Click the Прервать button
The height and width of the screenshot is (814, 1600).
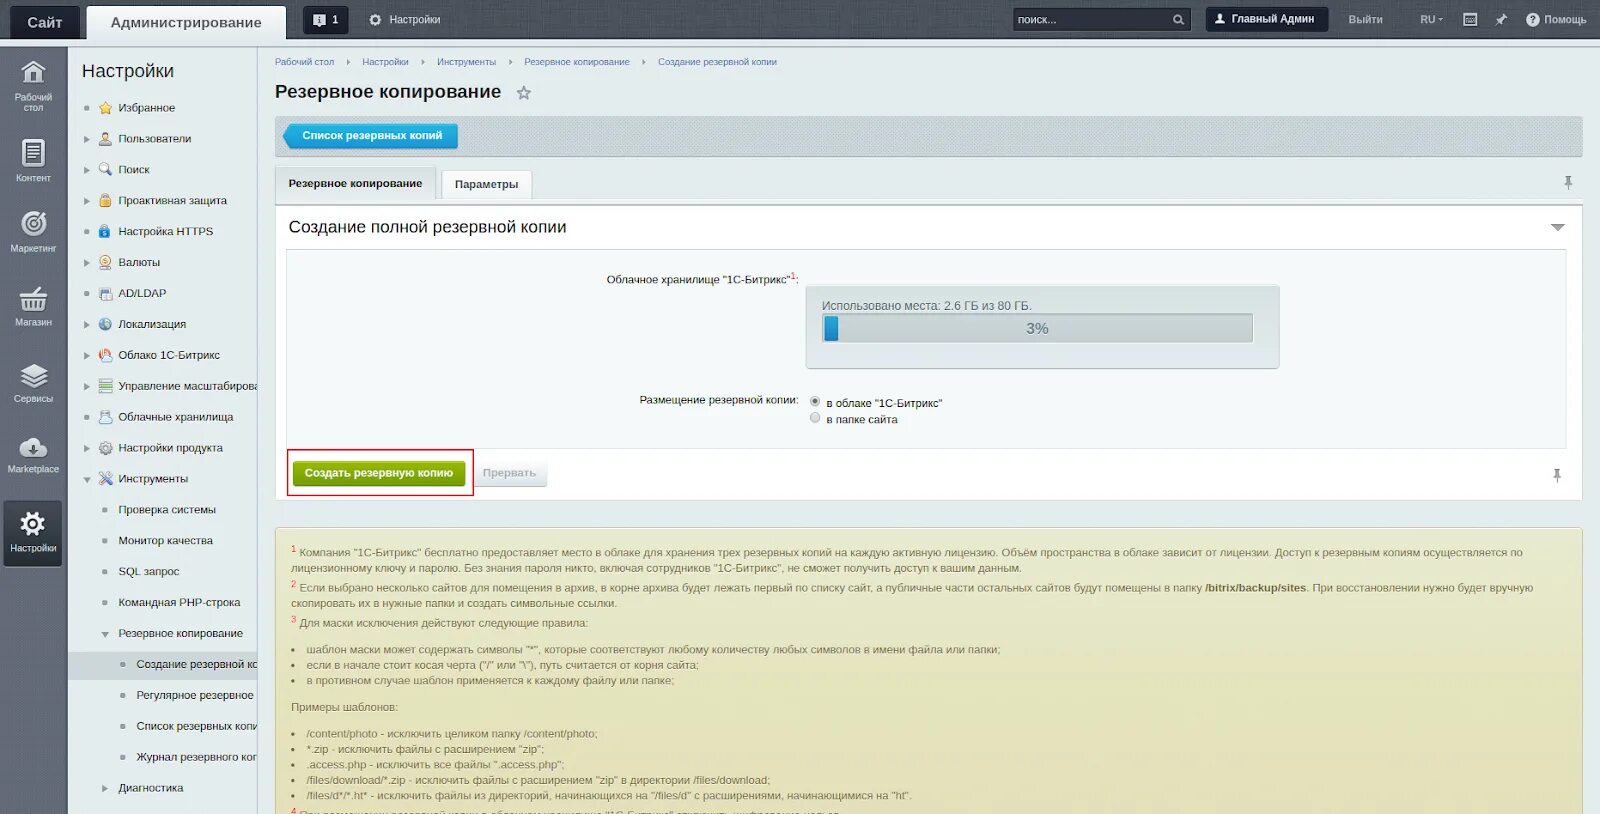[510, 474]
